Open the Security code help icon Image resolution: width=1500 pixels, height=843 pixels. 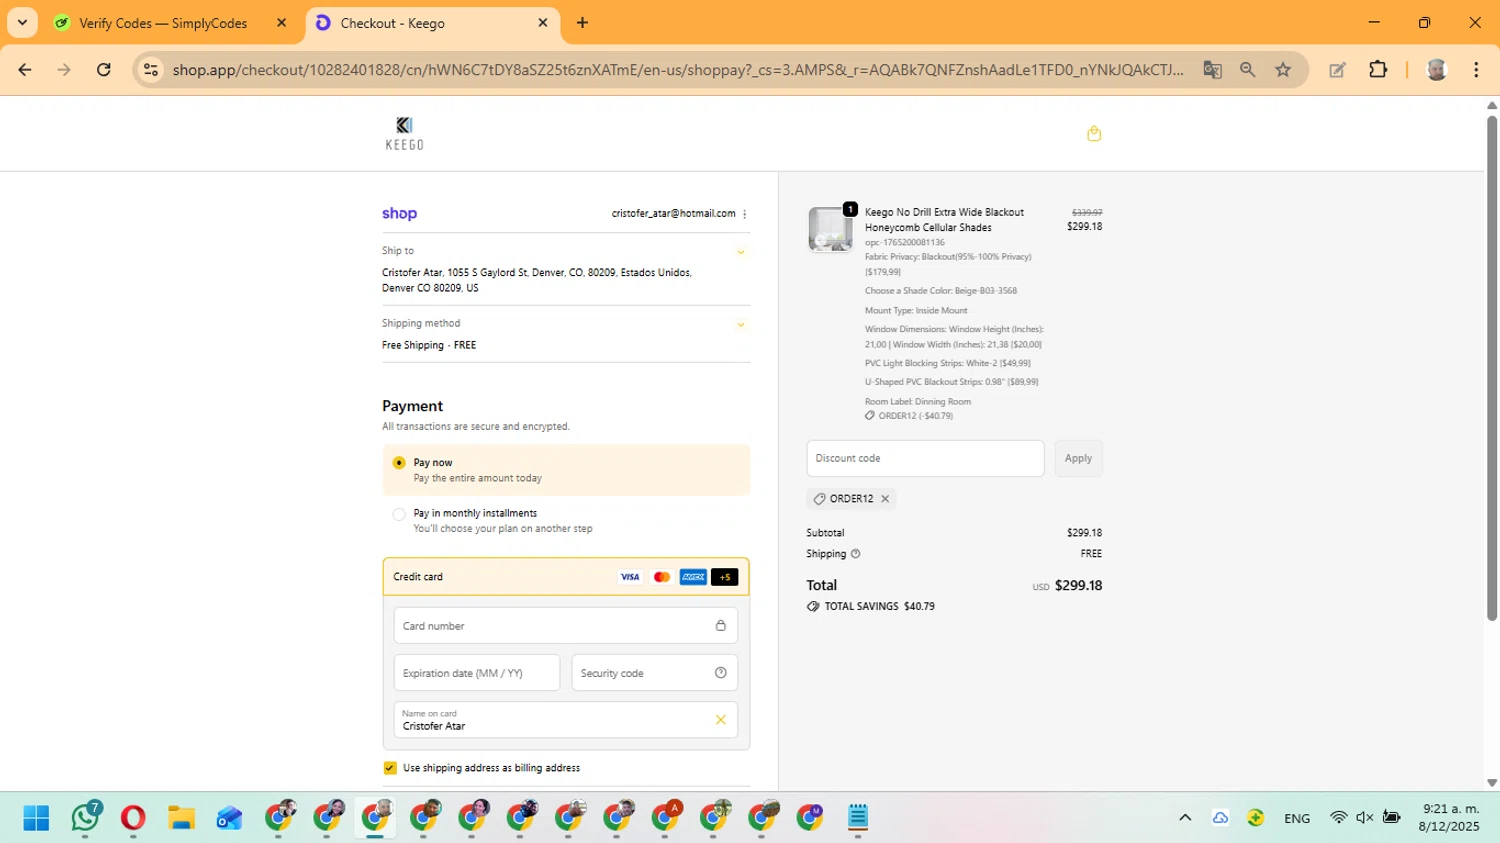(x=720, y=673)
